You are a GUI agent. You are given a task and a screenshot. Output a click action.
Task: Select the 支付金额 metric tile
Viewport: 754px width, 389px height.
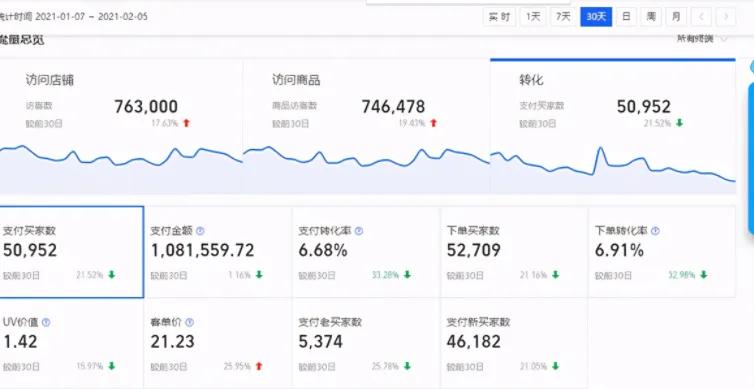tap(218, 252)
